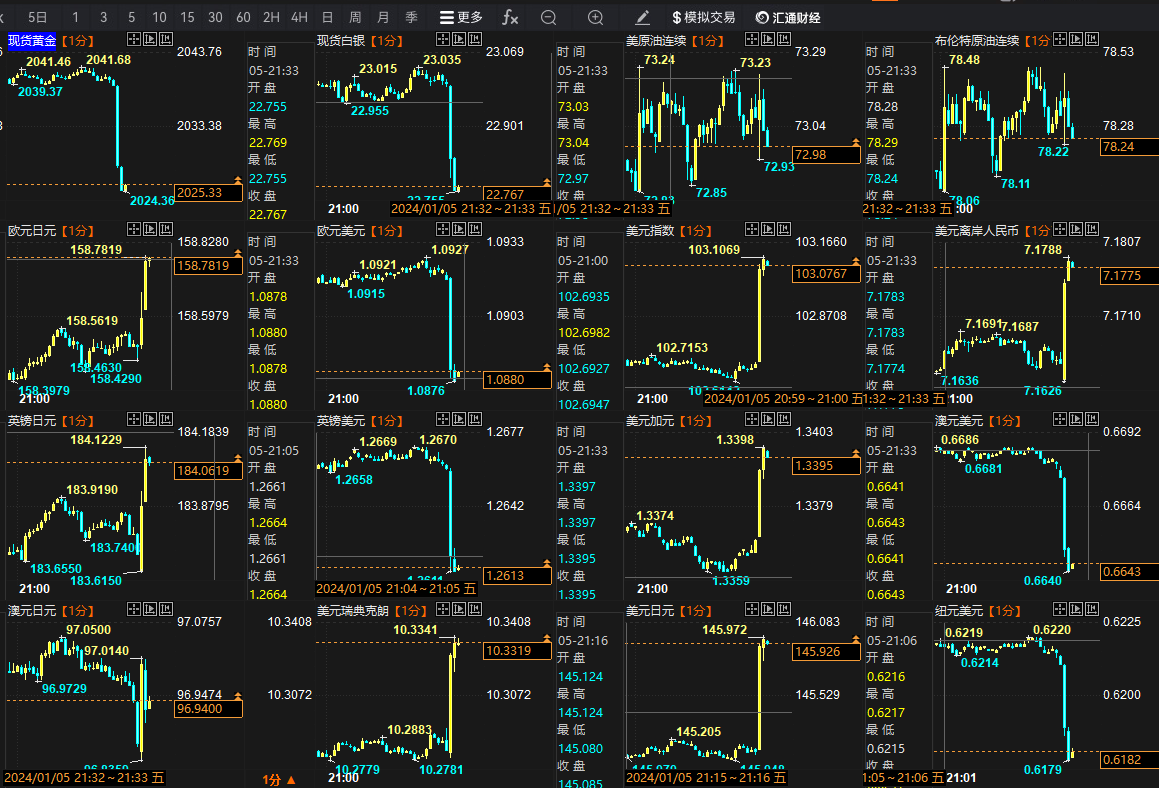The width and height of the screenshot is (1159, 788).
Task: Open the 汇通财经 link
Action: tap(788, 17)
